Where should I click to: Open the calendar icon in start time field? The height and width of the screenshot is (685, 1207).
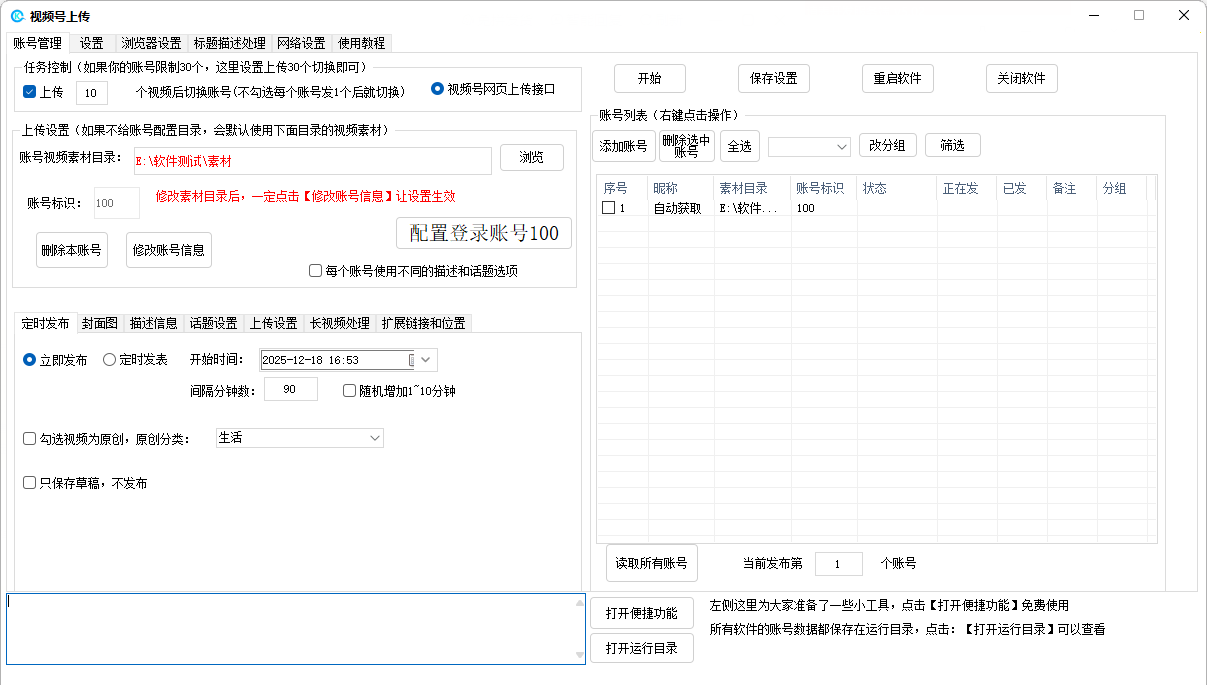tap(412, 360)
